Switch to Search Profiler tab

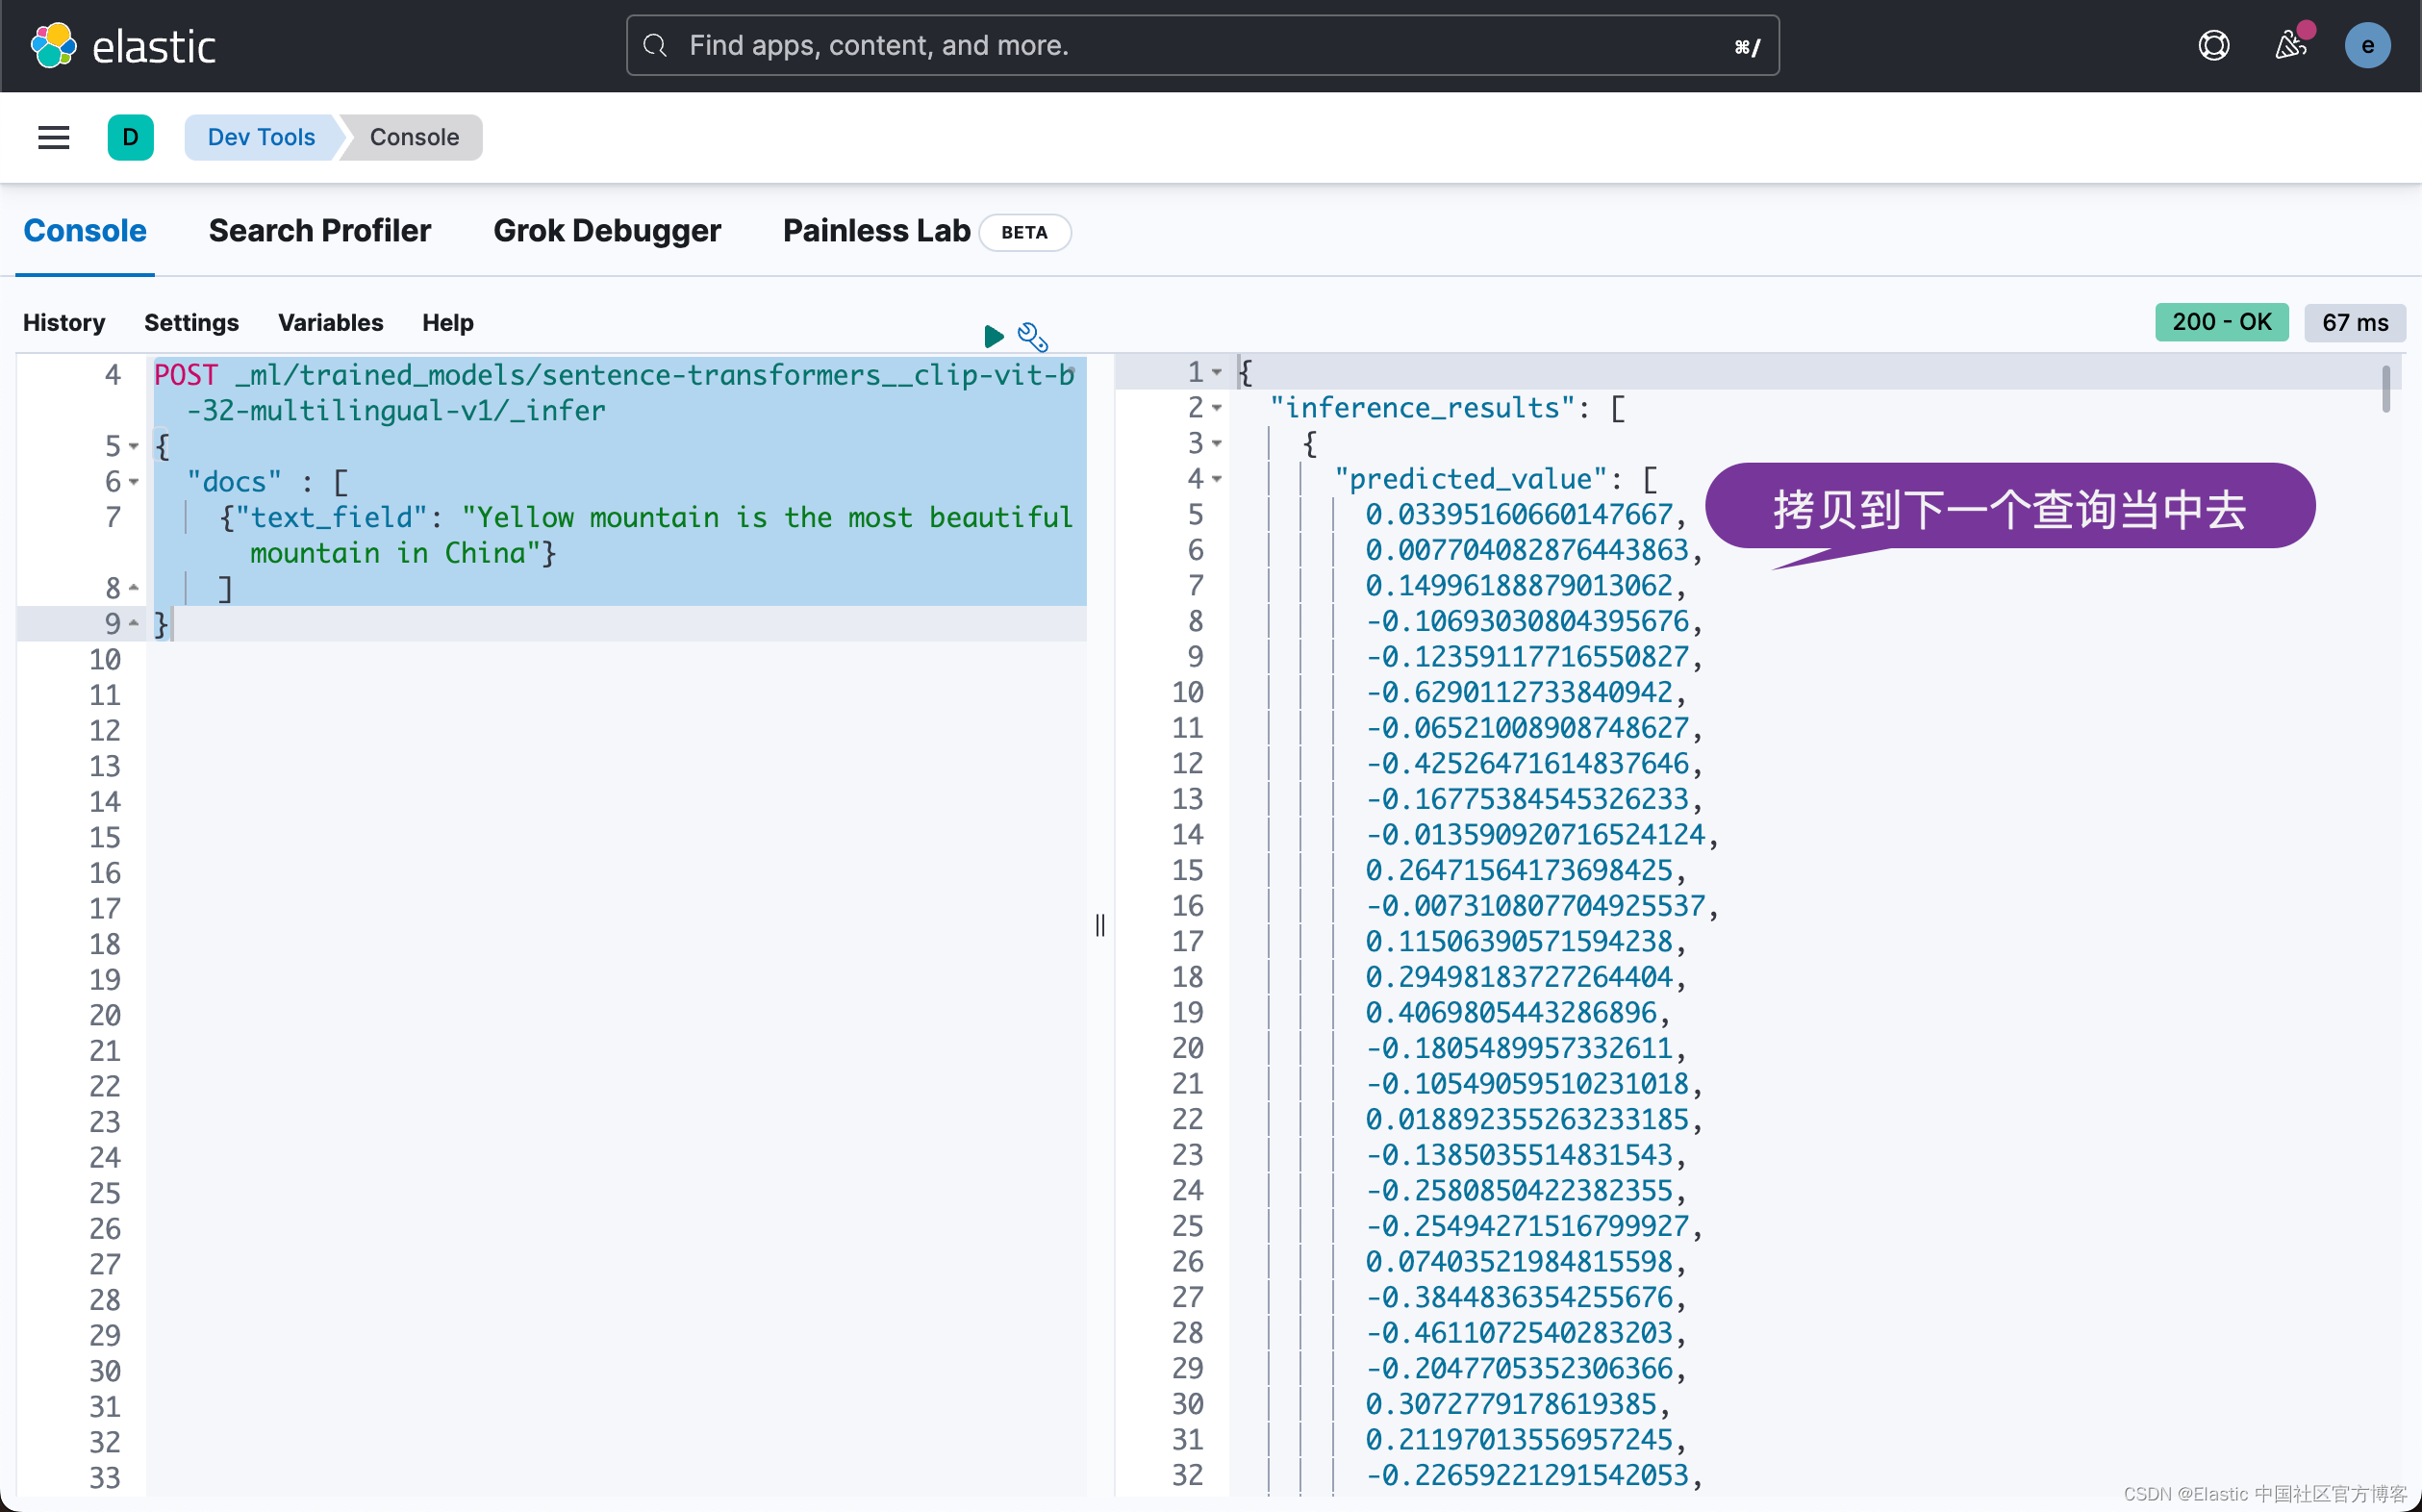(x=319, y=231)
